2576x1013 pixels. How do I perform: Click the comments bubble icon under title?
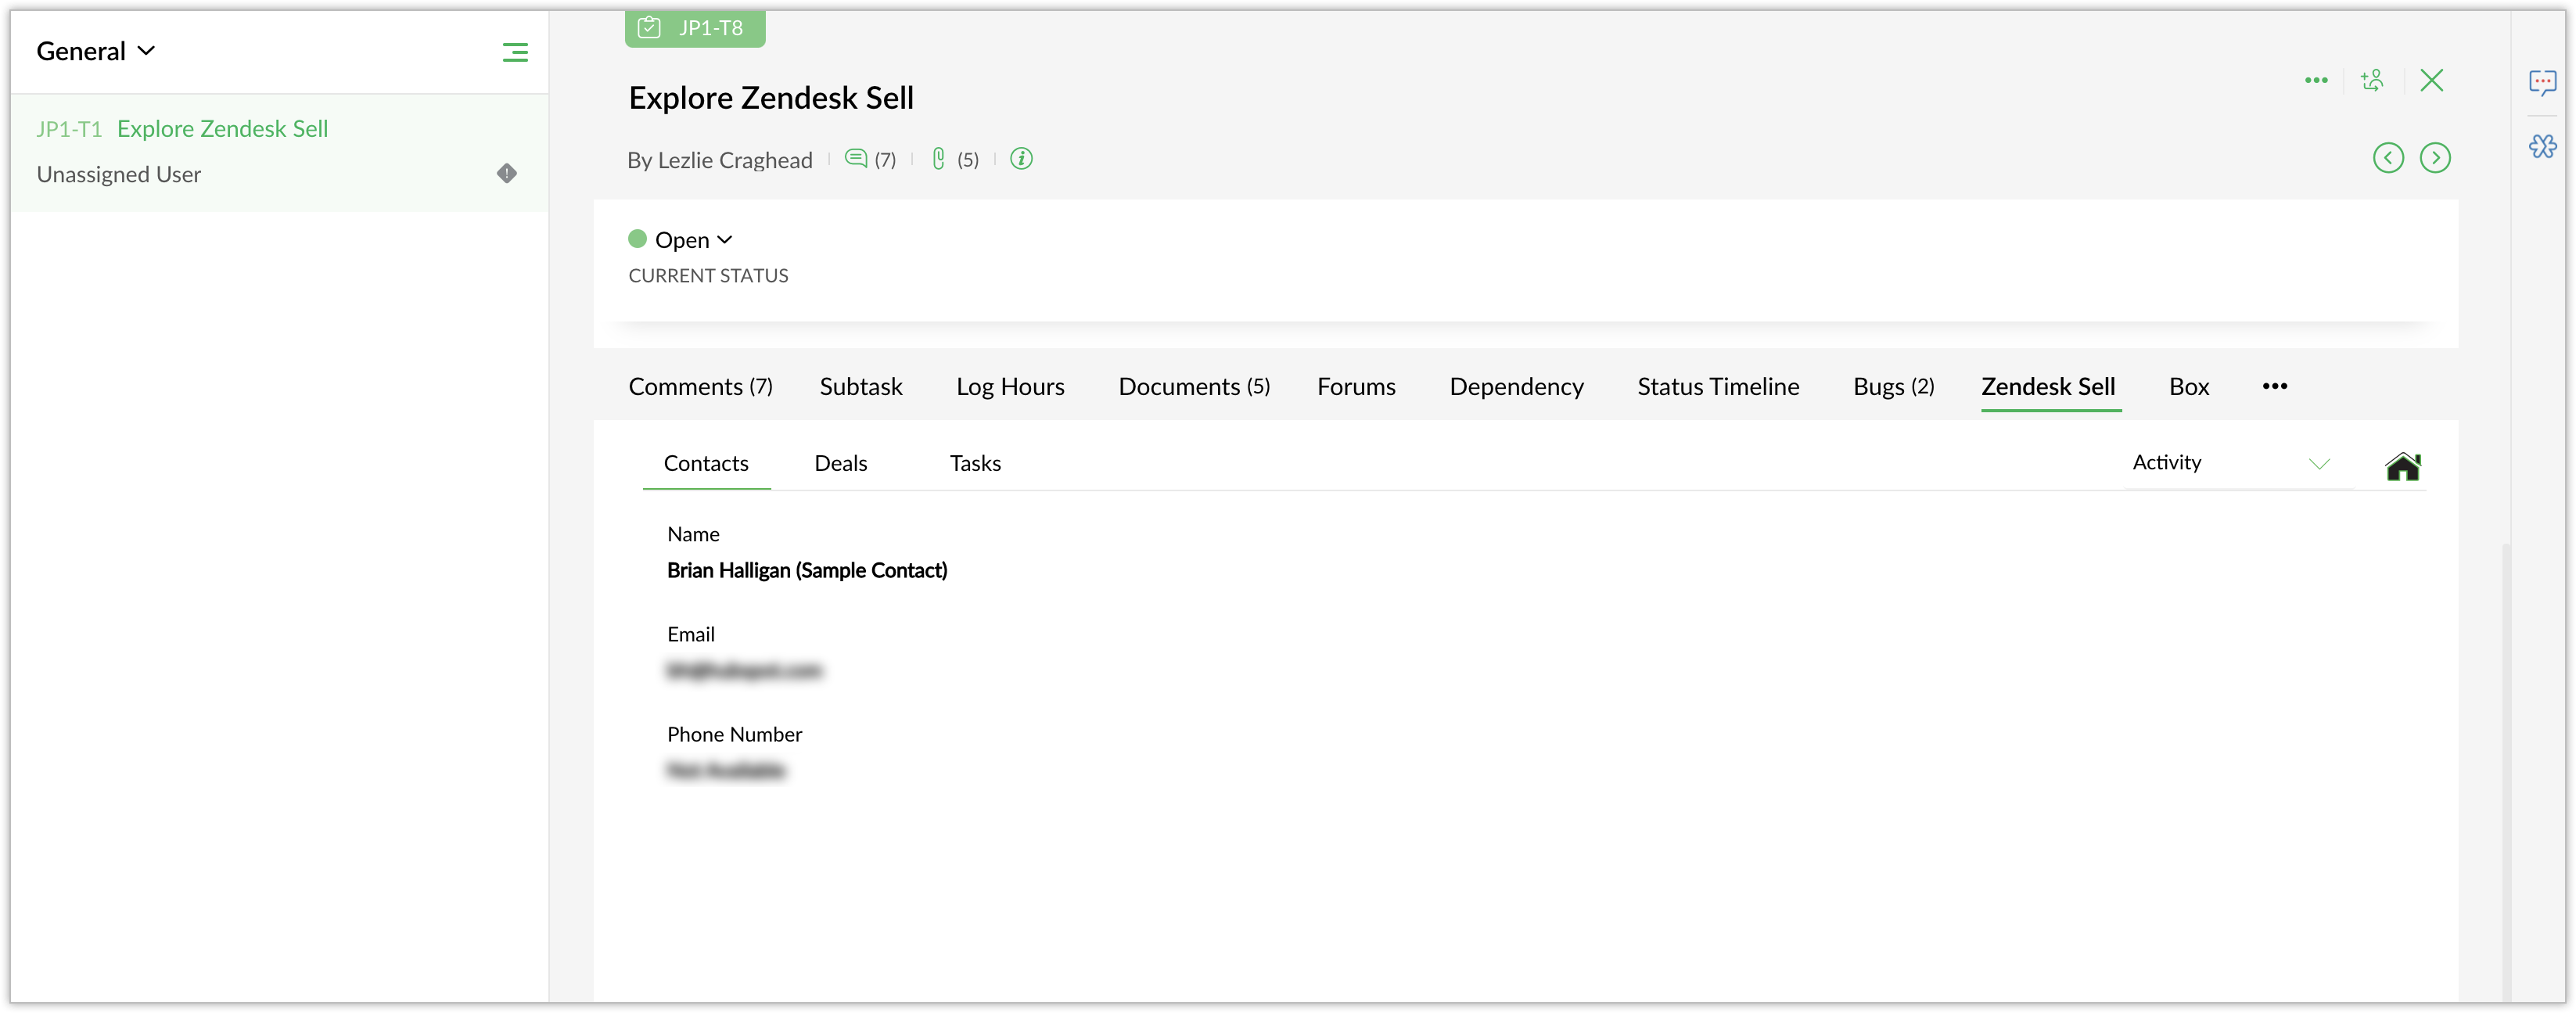tap(855, 159)
